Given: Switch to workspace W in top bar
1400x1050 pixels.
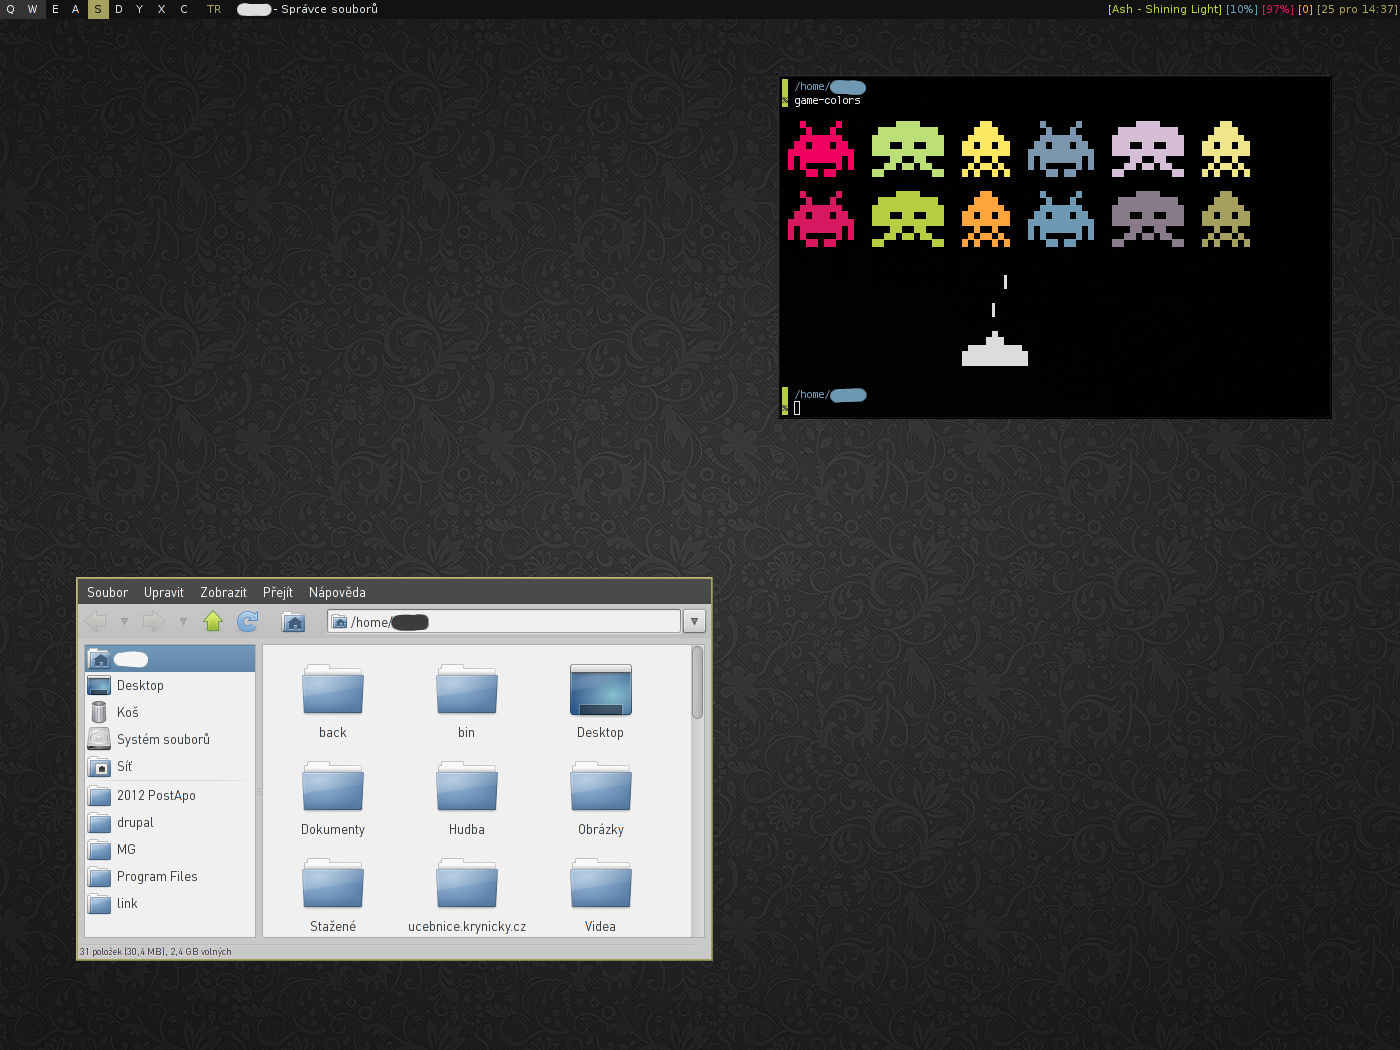Looking at the screenshot, I should [33, 9].
